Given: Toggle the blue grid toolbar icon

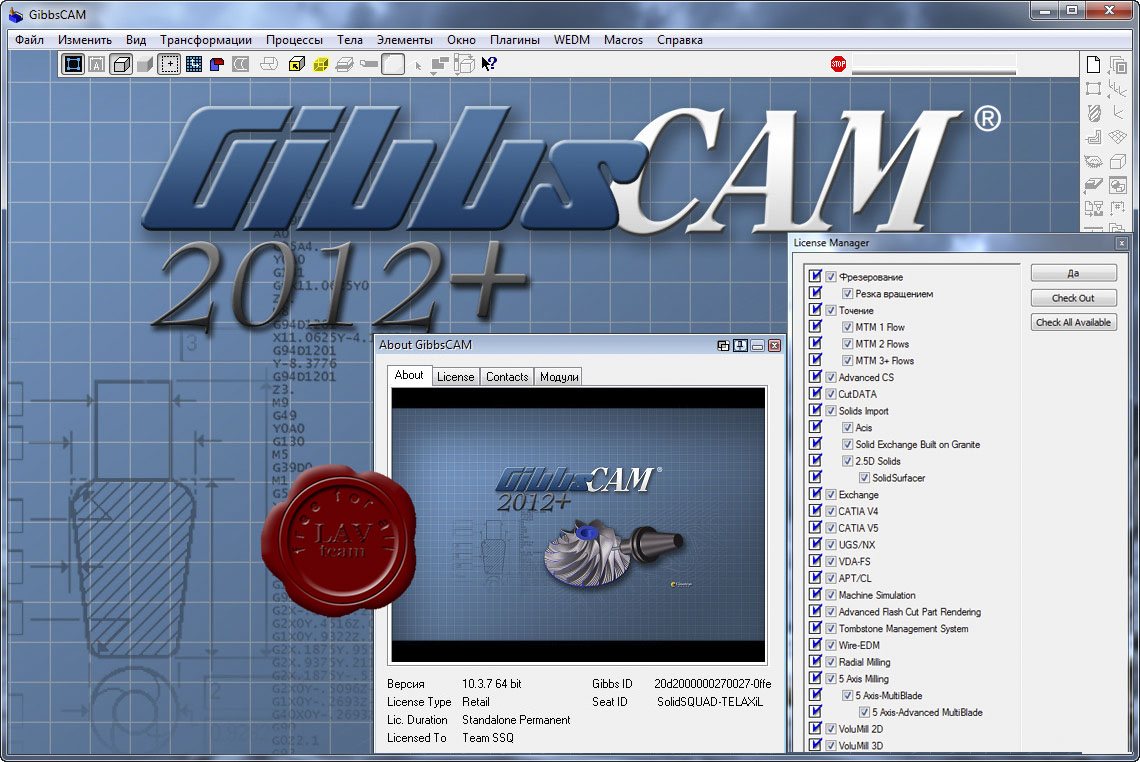Looking at the screenshot, I should click(193, 65).
